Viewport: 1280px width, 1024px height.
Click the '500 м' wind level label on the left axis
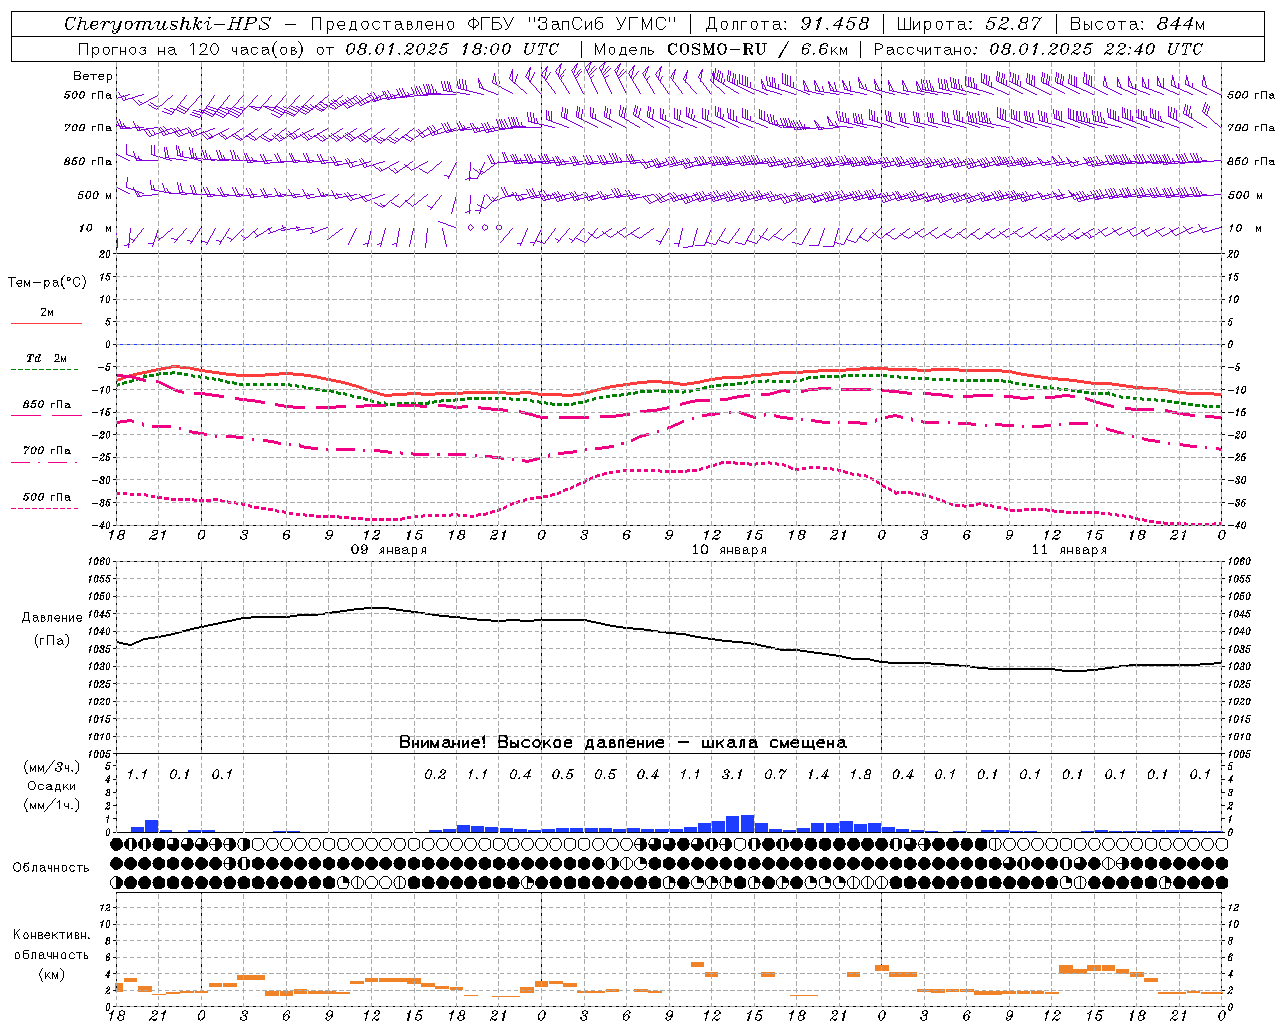click(x=95, y=195)
